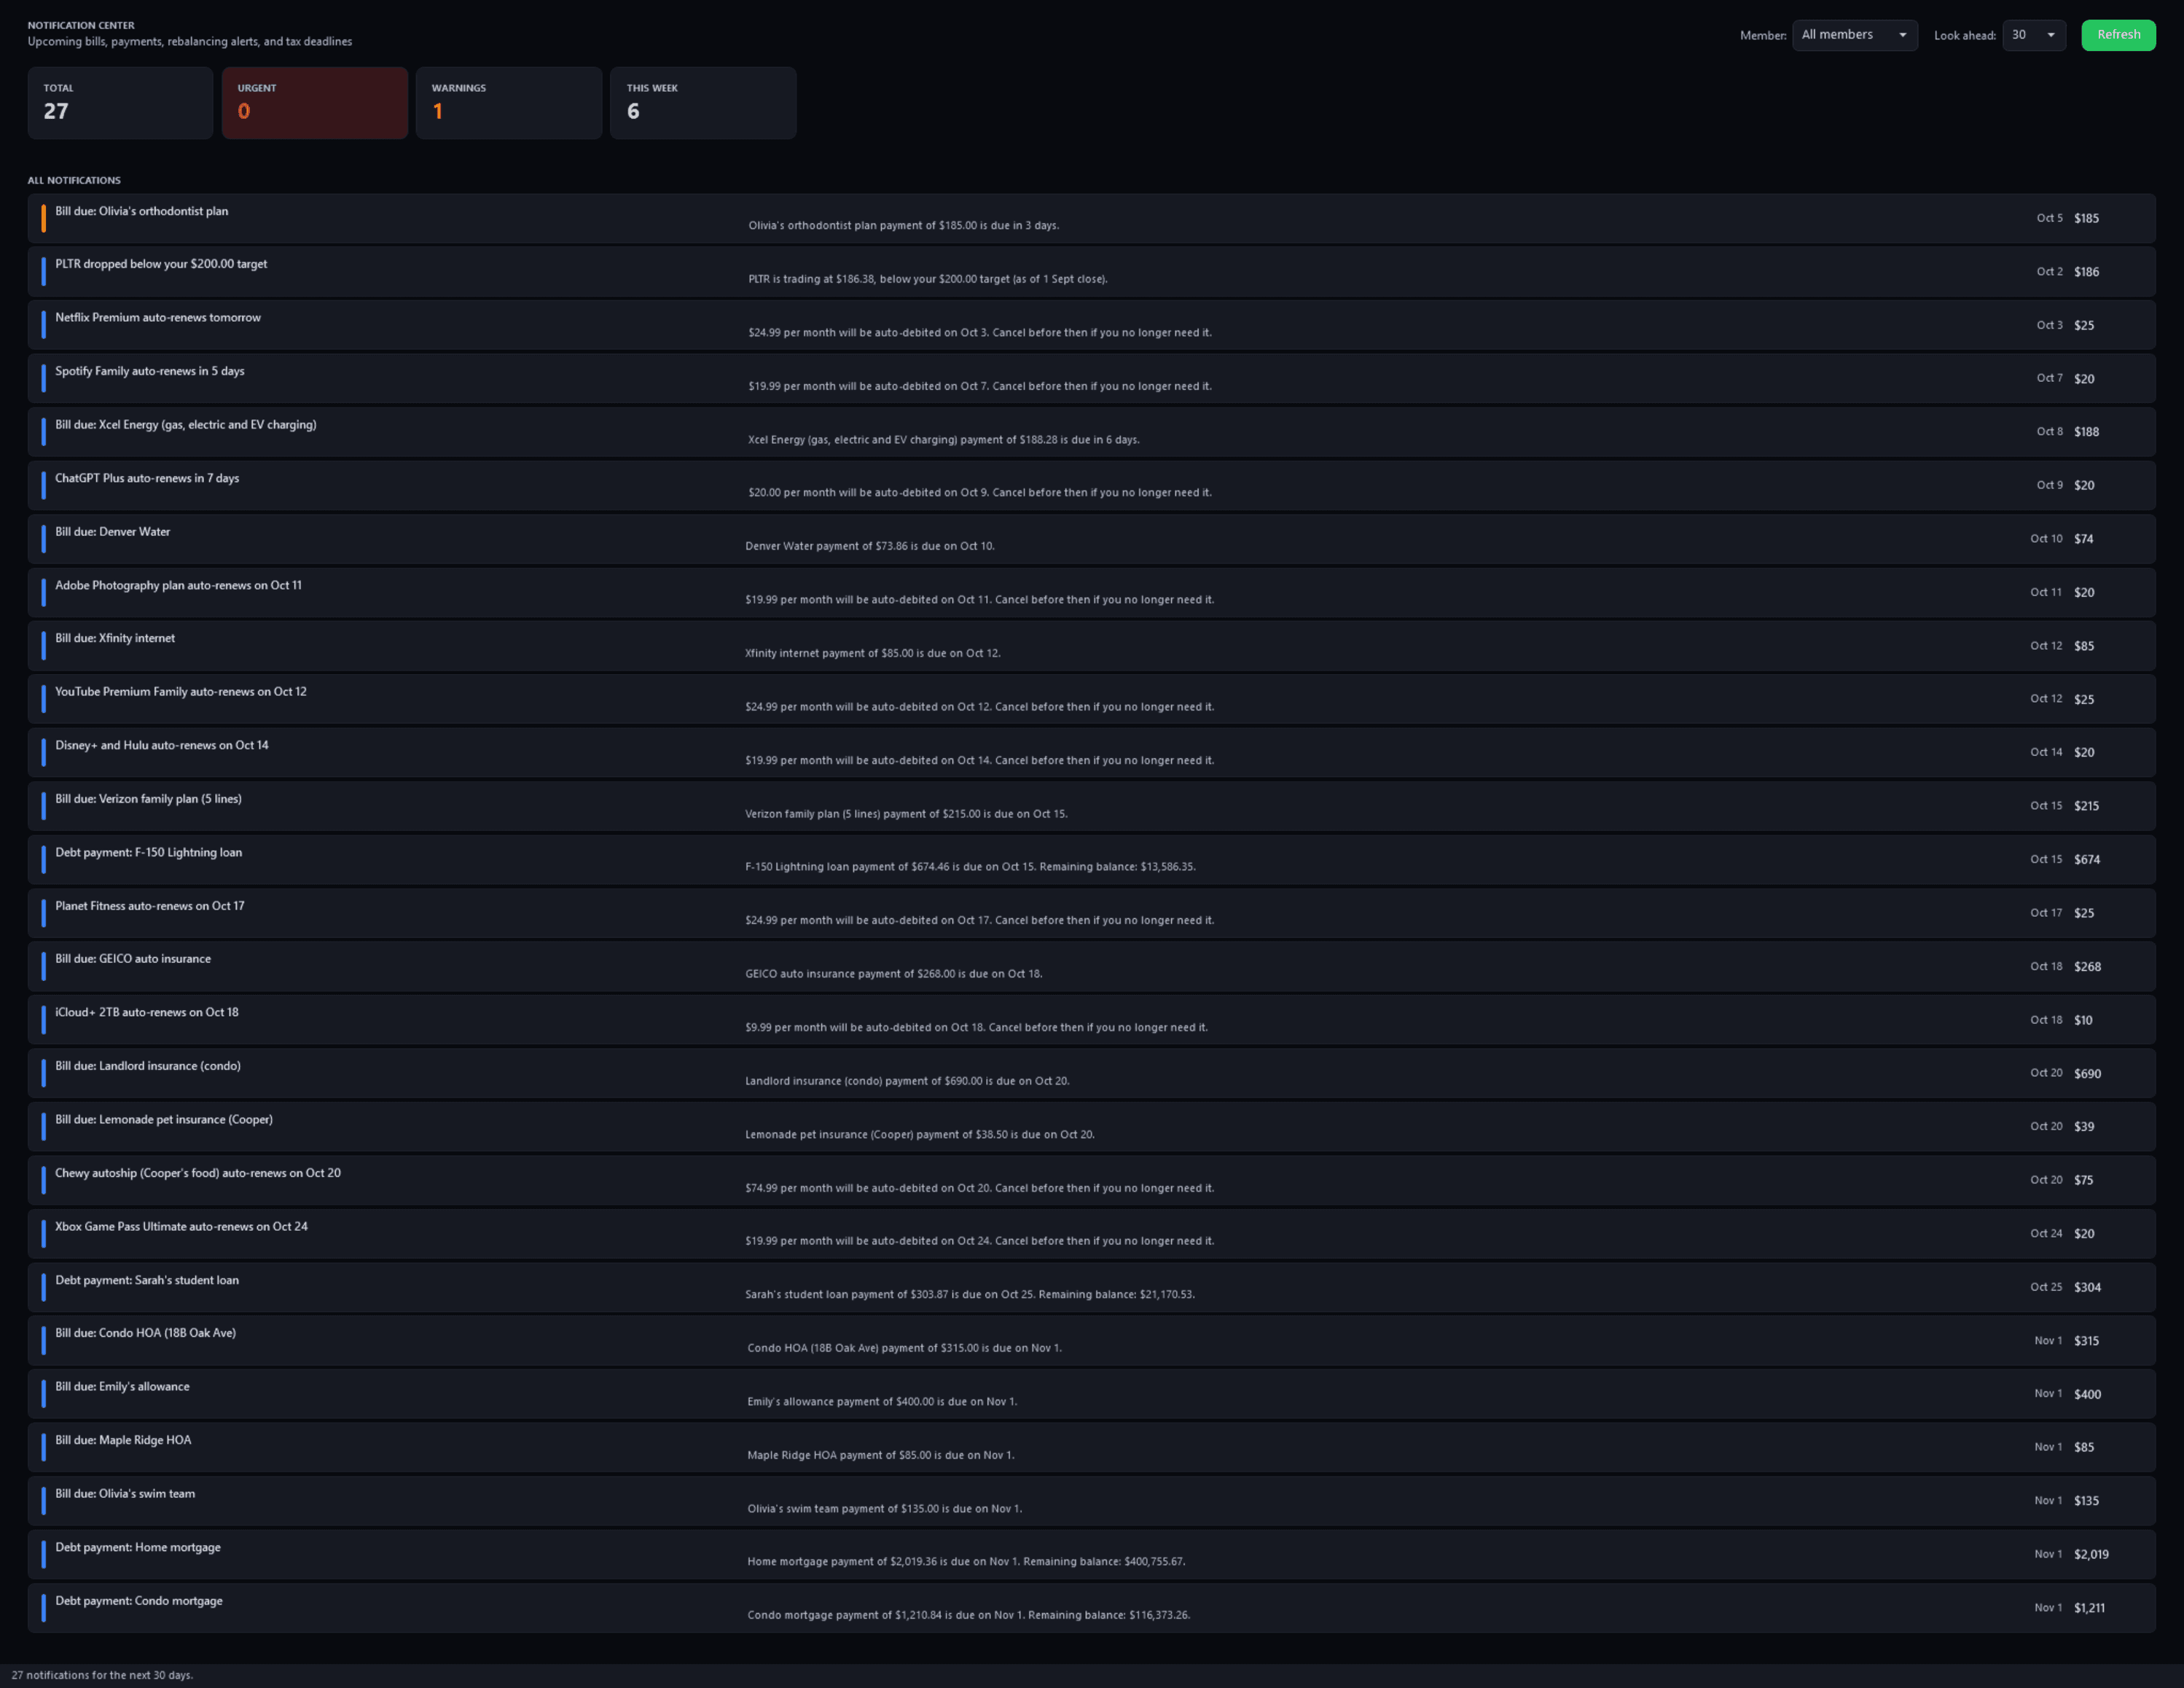The width and height of the screenshot is (2184, 1688).
Task: Open the Emily's allowance bill row
Action: 1091,1394
